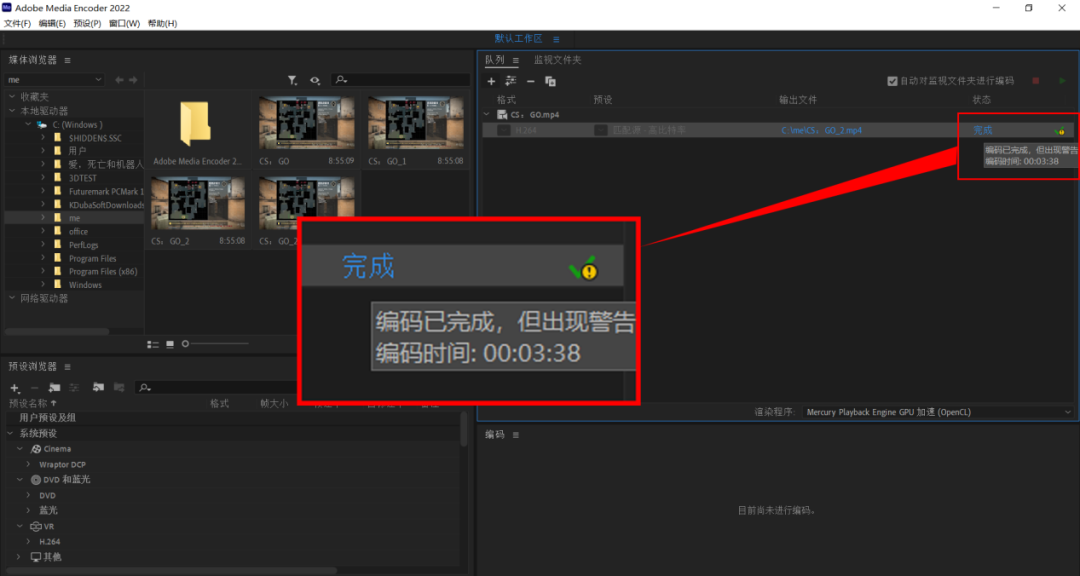Go back with Media Browser left arrow
The image size is (1080, 576).
(x=119, y=80)
